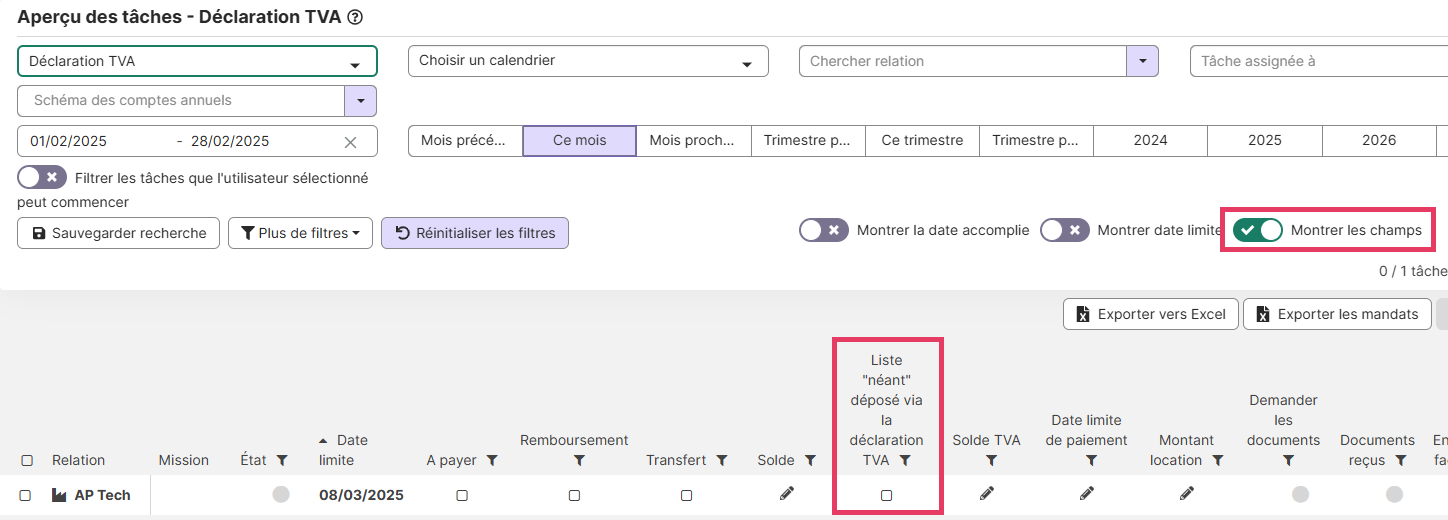
Task: Edit Date limite de paiement pencil icon
Action: (x=1087, y=493)
